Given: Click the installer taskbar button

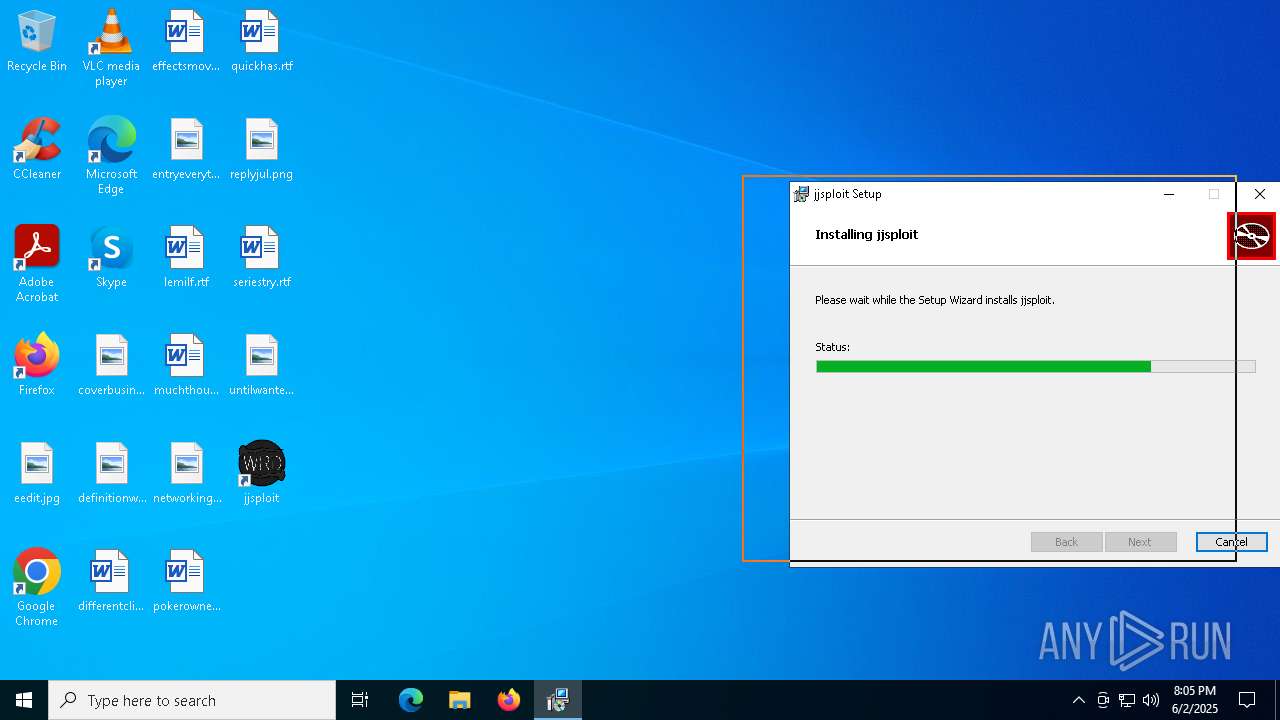Looking at the screenshot, I should 557,700.
